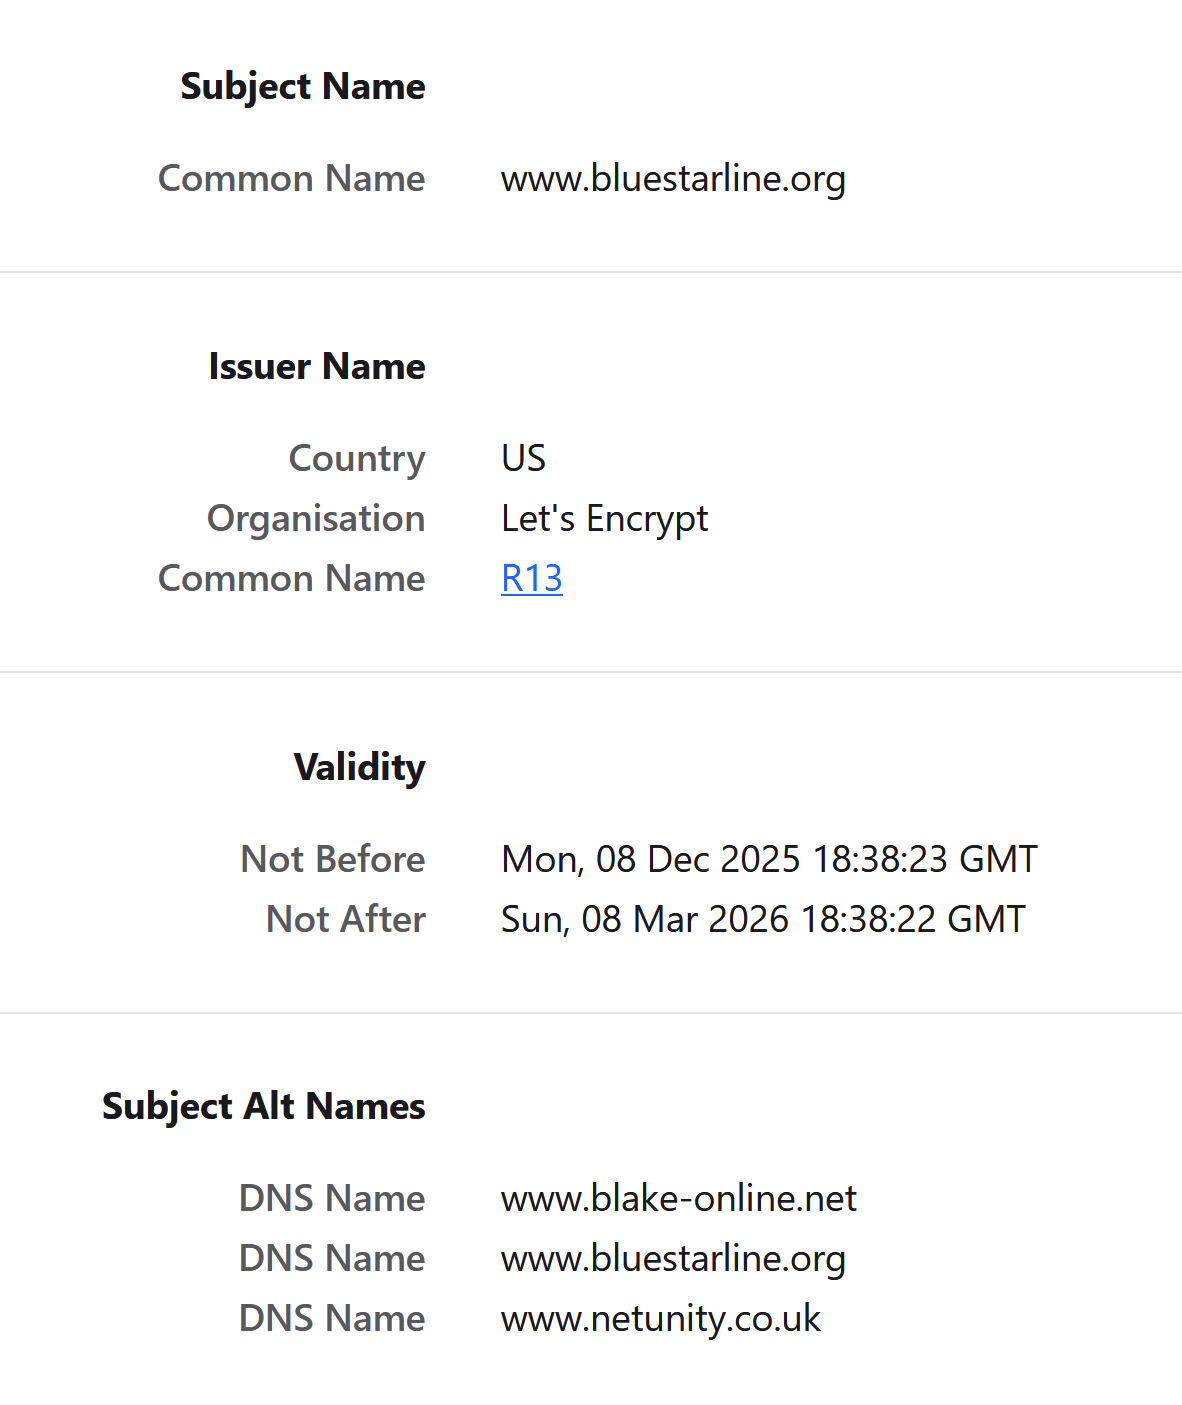Click the Subject Alt Names heading
This screenshot has height=1405, width=1182.
click(263, 1107)
